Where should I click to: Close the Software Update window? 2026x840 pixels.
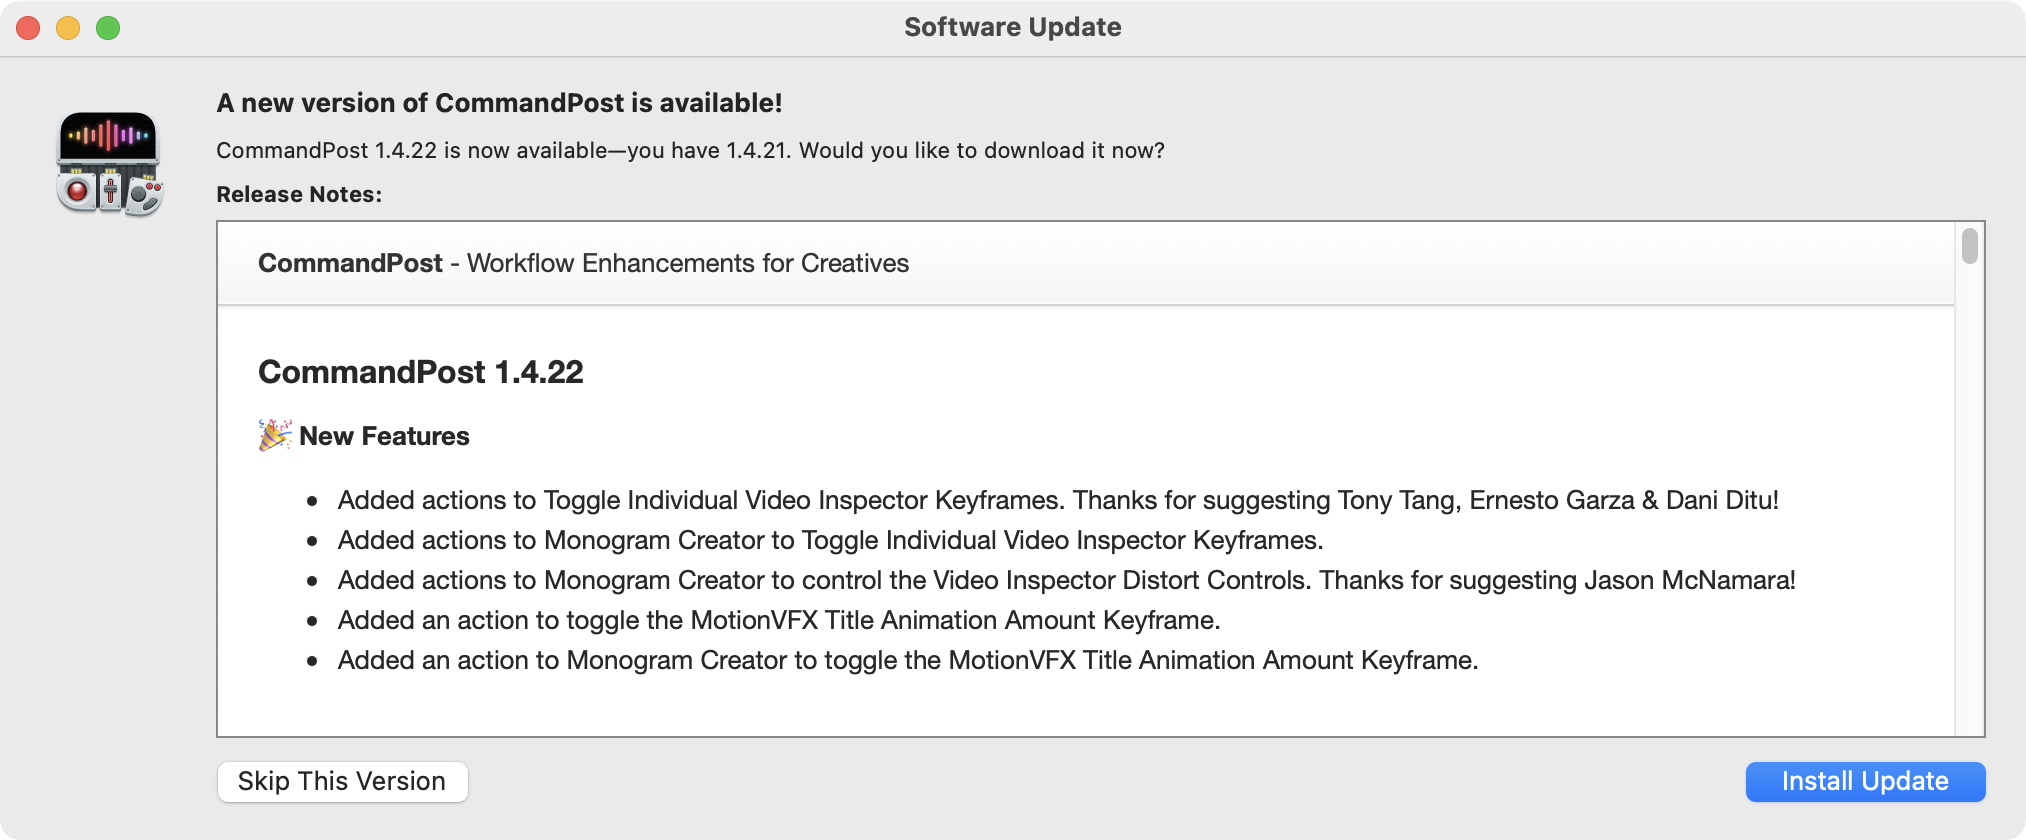point(28,28)
